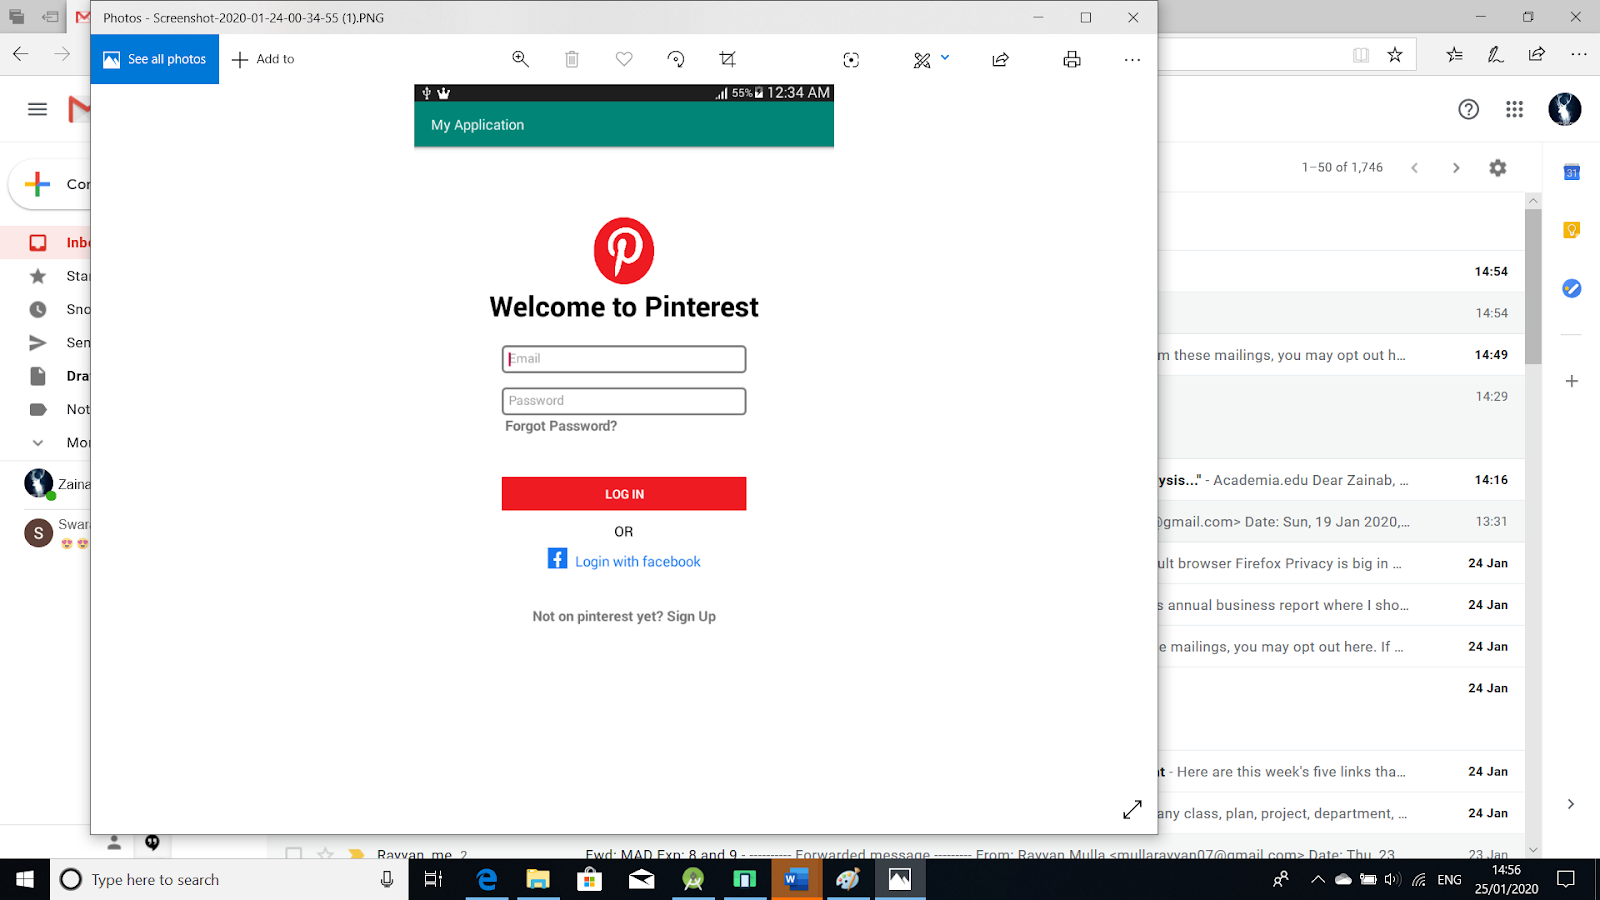
Task: Open Drafts folder in Gmail
Action: click(46, 376)
